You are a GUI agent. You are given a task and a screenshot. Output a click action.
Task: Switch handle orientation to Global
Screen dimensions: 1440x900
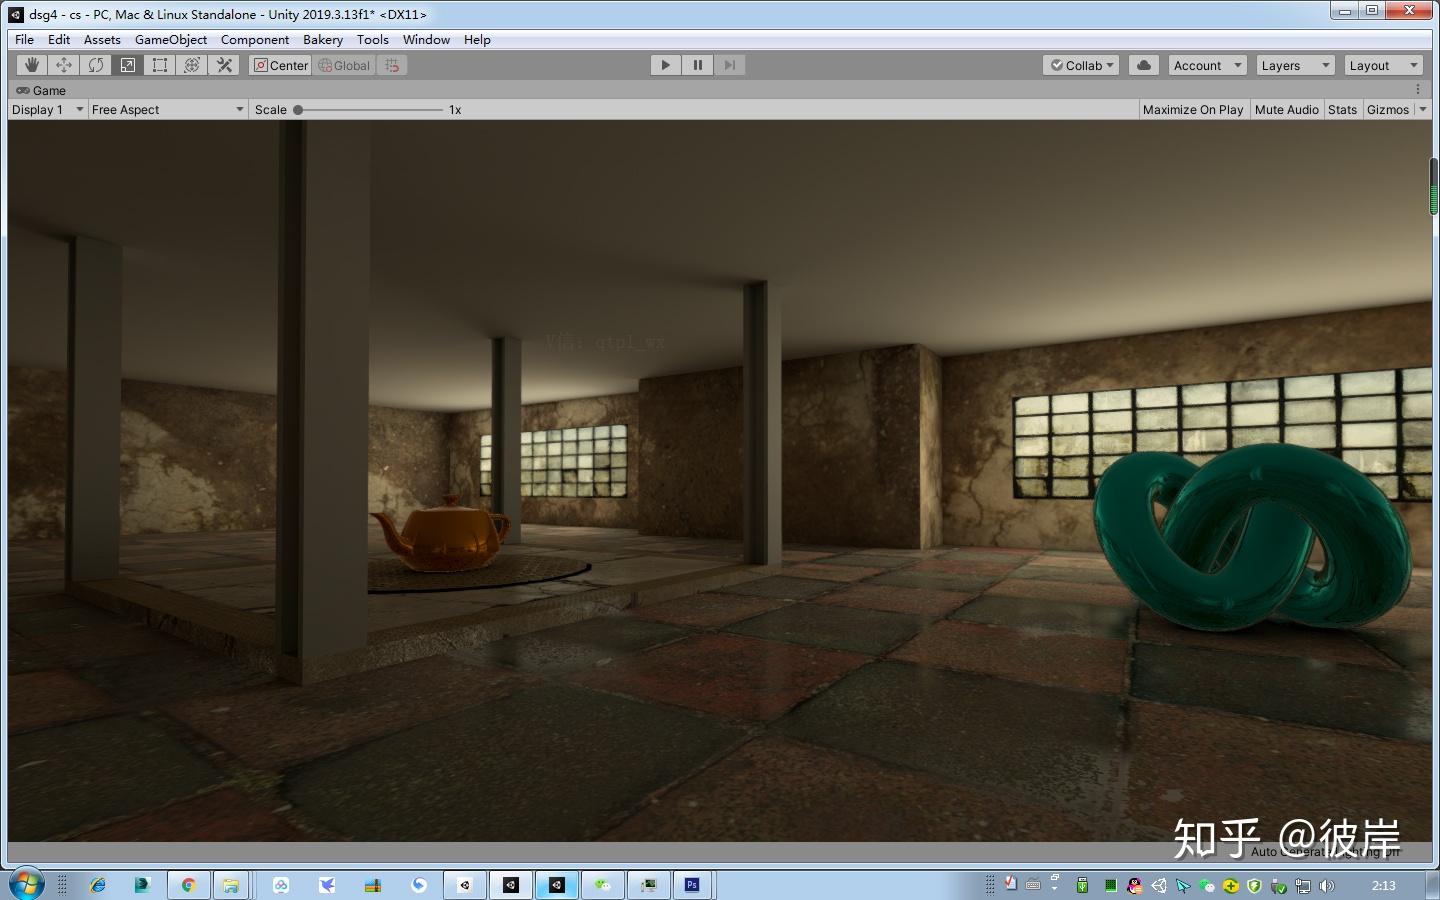(344, 65)
